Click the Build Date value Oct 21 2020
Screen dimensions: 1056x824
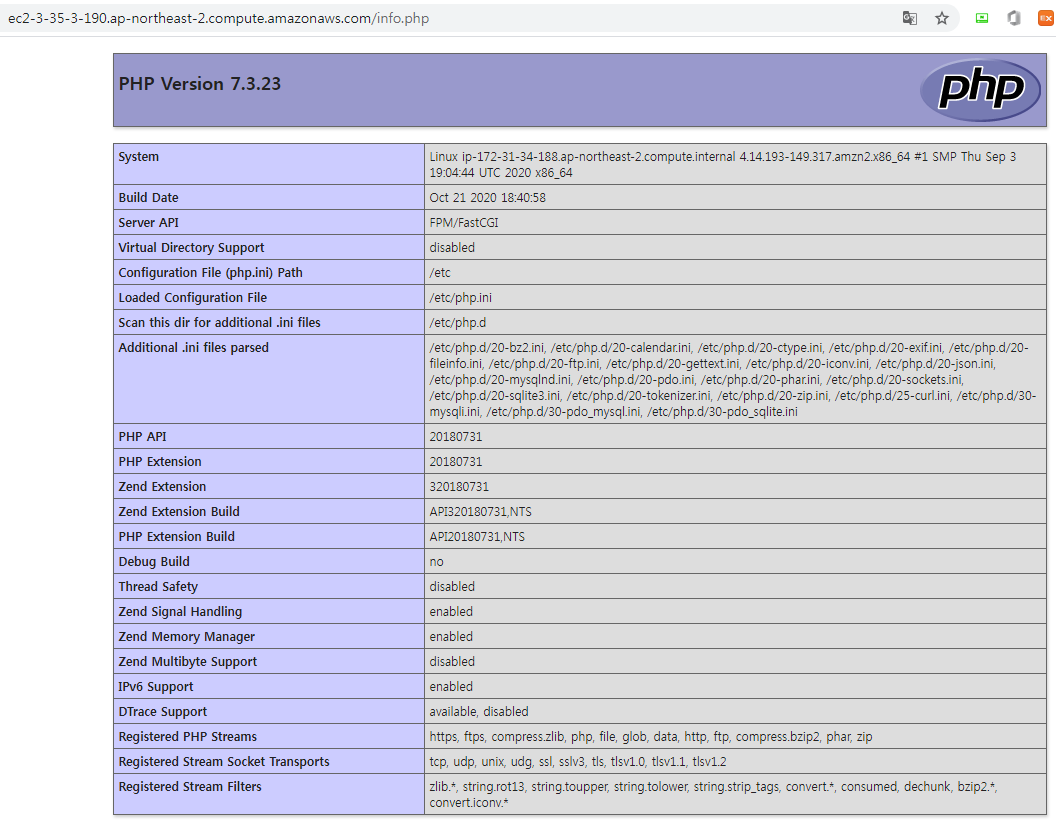[488, 197]
